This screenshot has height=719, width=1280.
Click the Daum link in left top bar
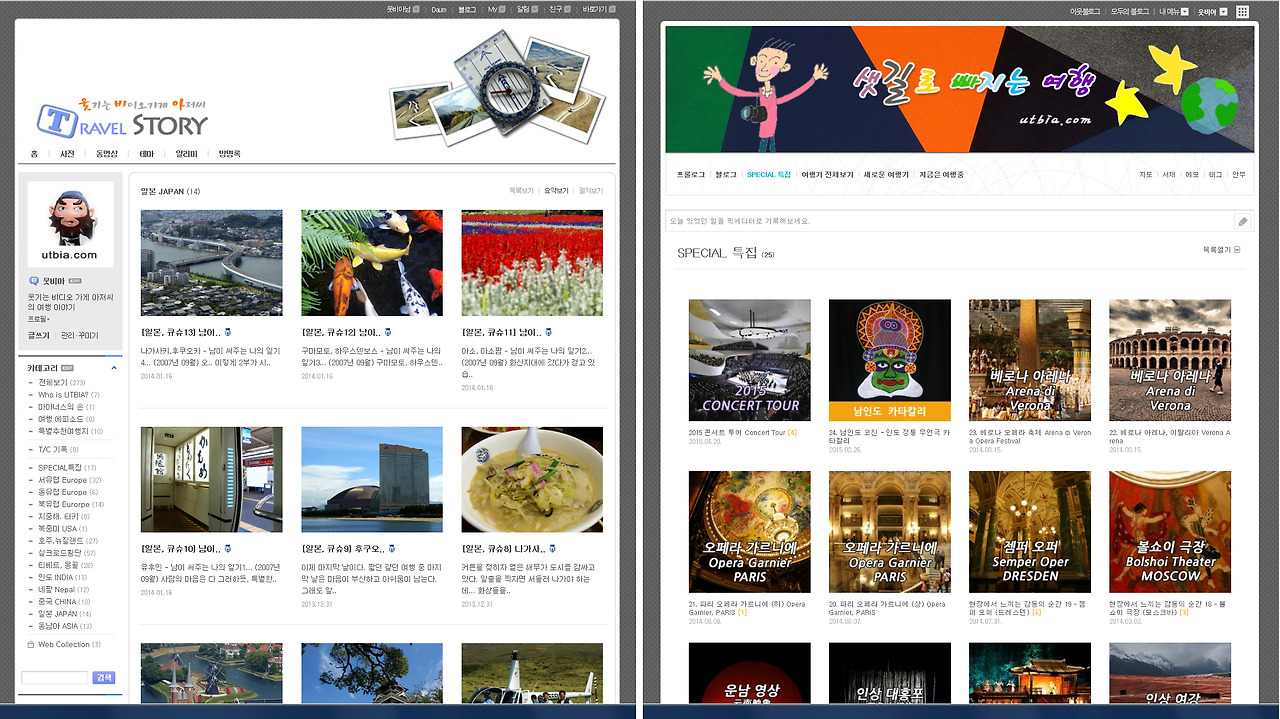(x=439, y=9)
